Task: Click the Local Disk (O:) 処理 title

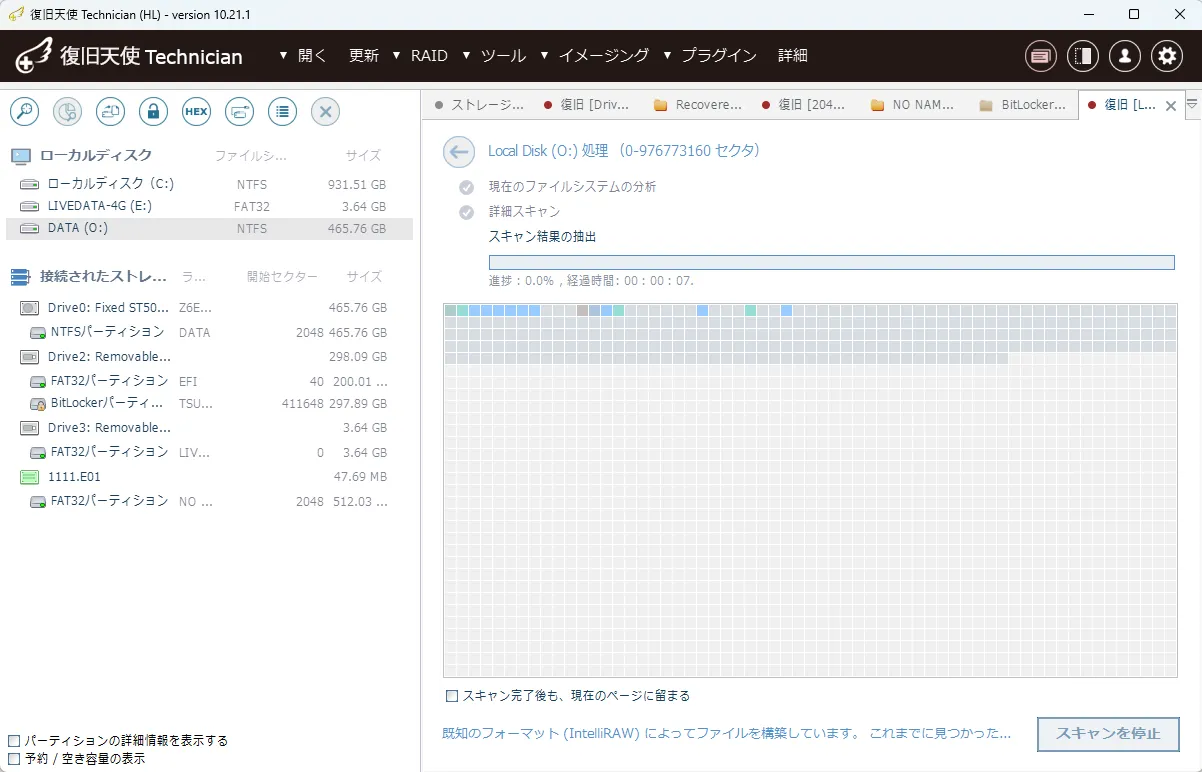Action: 624,151
